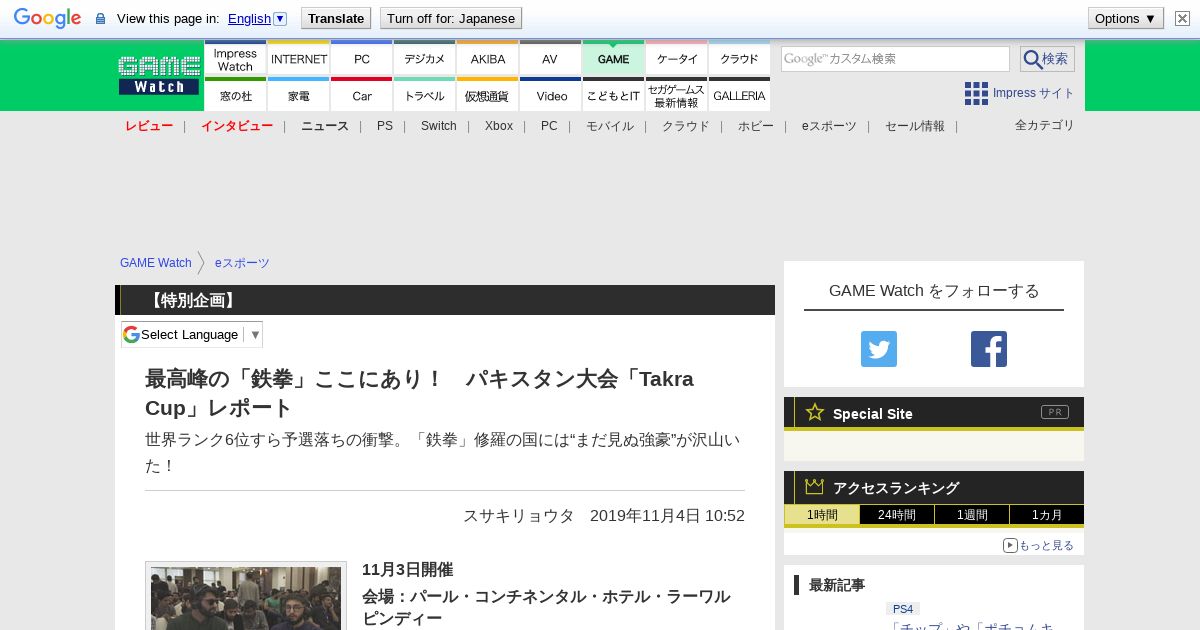The height and width of the screenshot is (630, 1200).
Task: Open 全カテゴリ list
Action: point(1045,125)
